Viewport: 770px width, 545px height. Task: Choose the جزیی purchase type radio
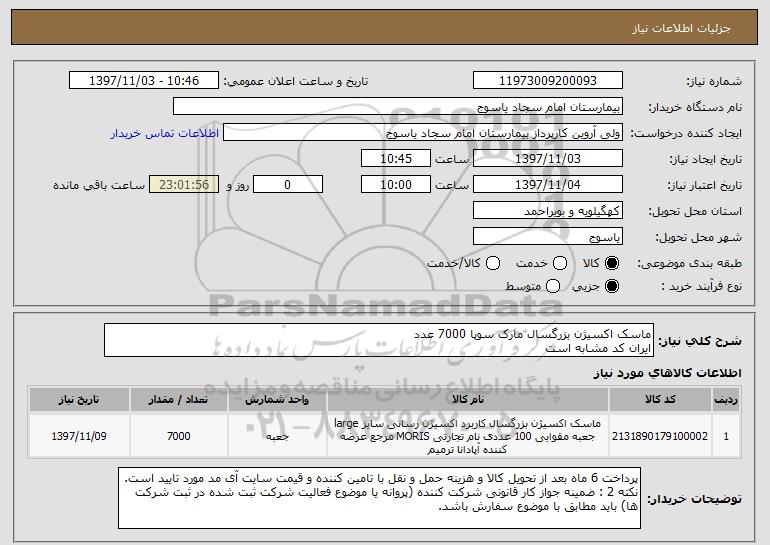coord(612,286)
